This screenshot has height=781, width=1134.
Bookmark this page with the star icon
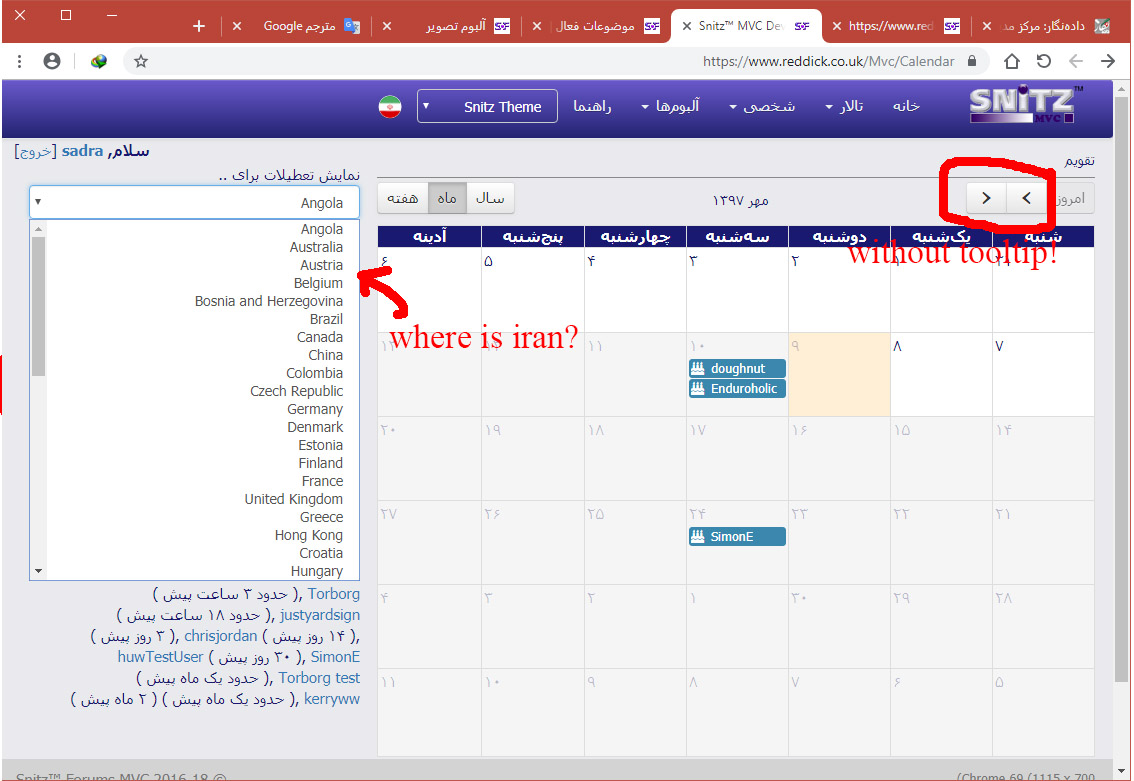coord(141,61)
